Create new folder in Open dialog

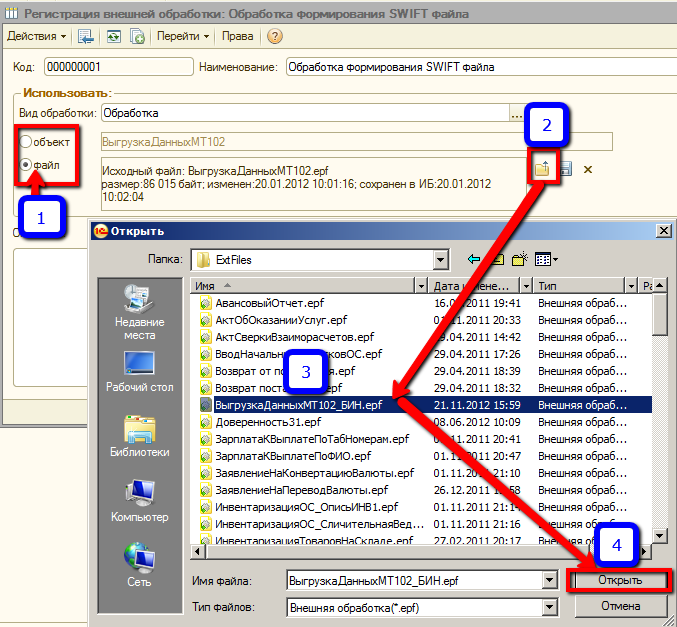pyautogui.click(x=519, y=260)
